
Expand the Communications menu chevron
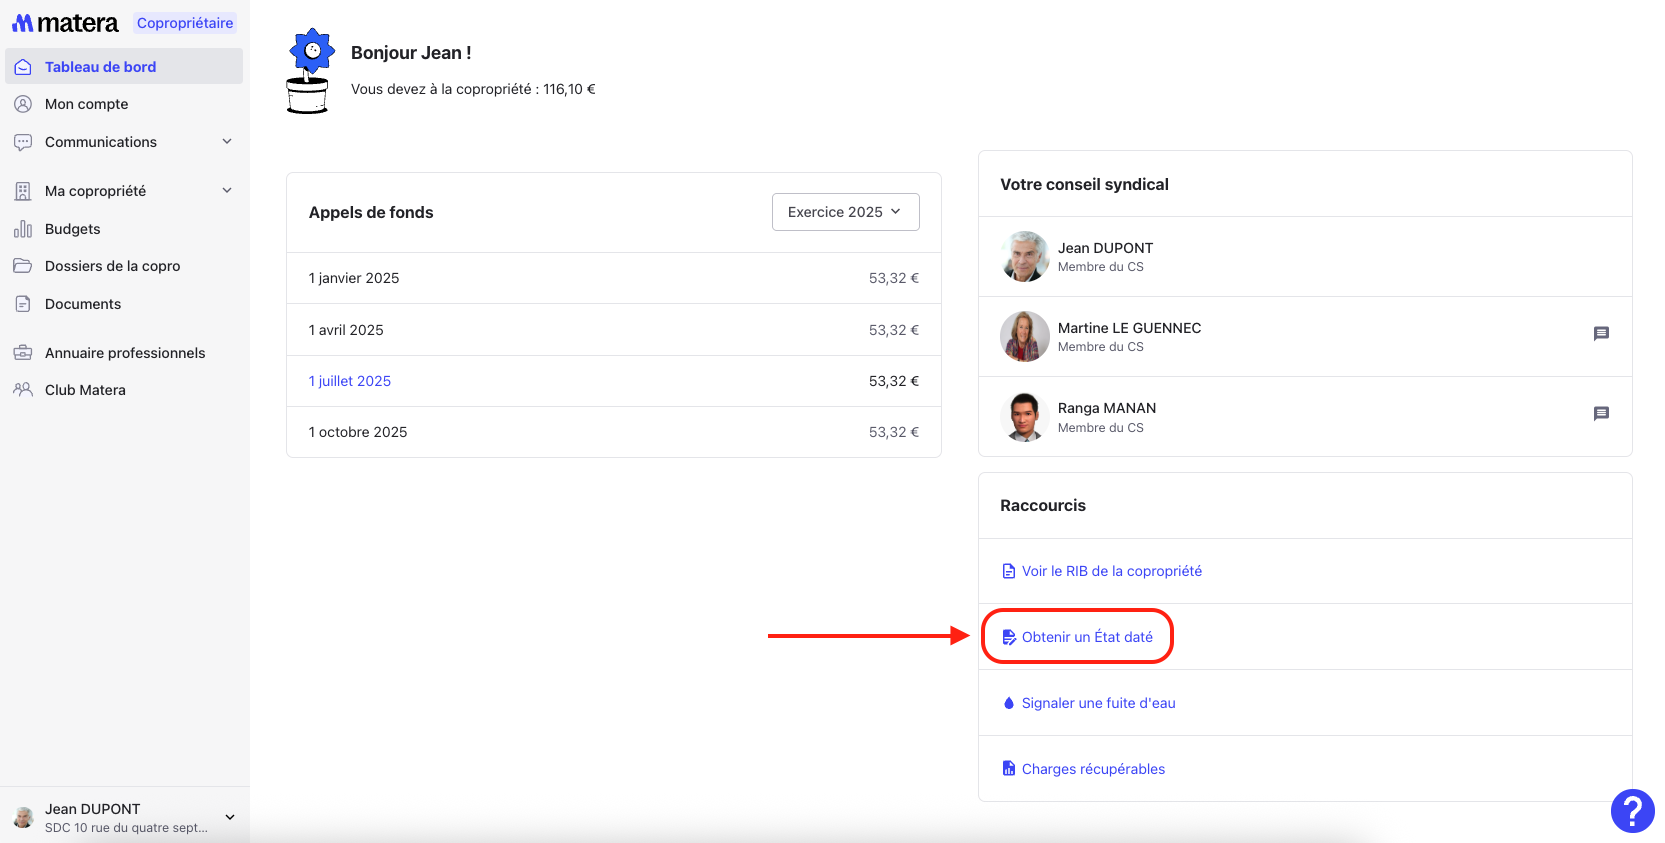(x=227, y=142)
